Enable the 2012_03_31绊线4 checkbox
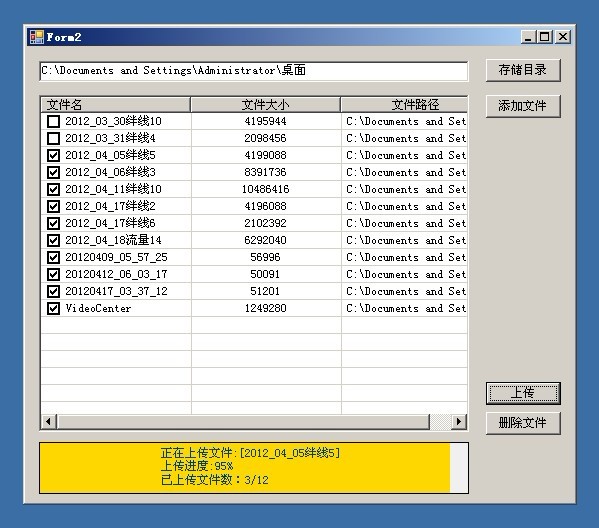 (x=53, y=138)
